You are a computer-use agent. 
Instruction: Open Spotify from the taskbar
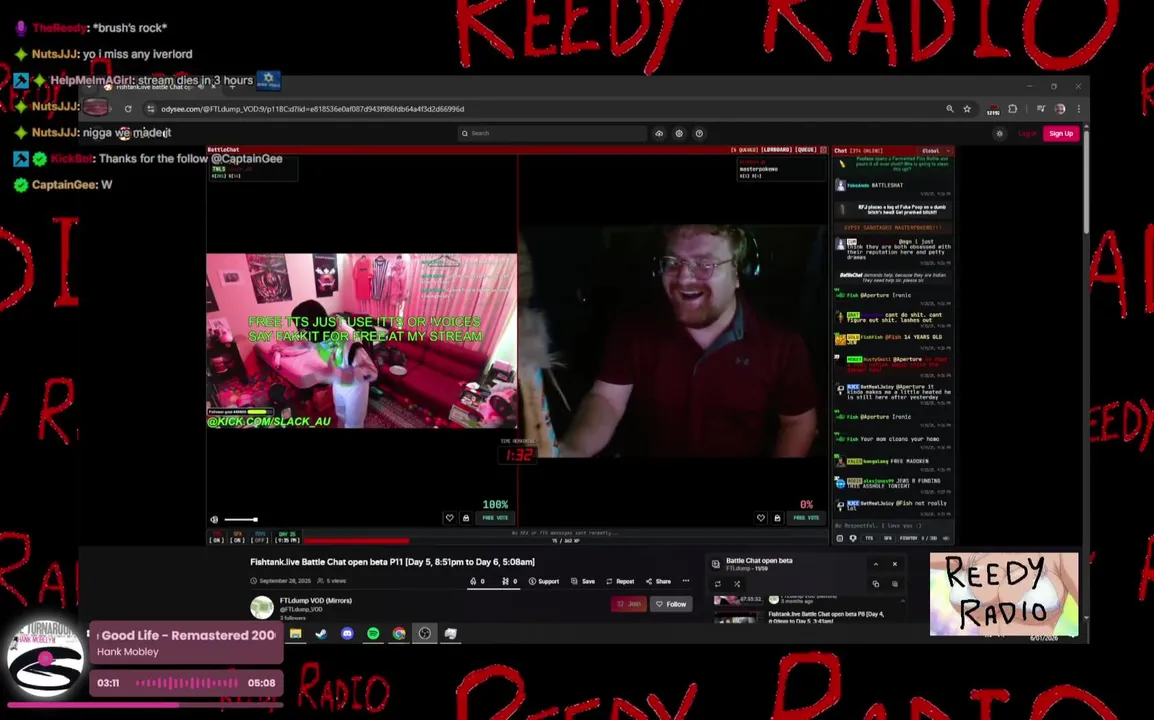[373, 633]
